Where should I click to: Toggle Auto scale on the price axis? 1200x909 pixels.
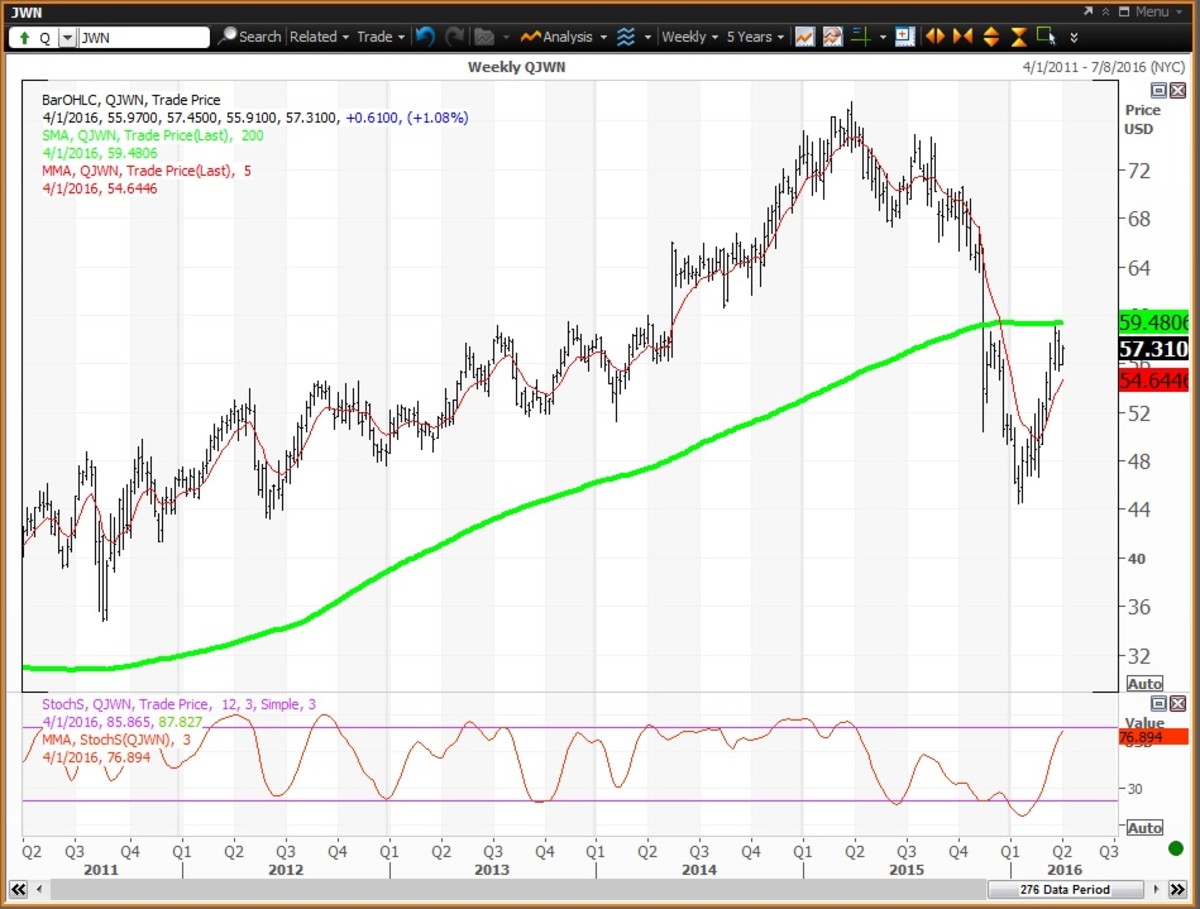click(x=1144, y=684)
